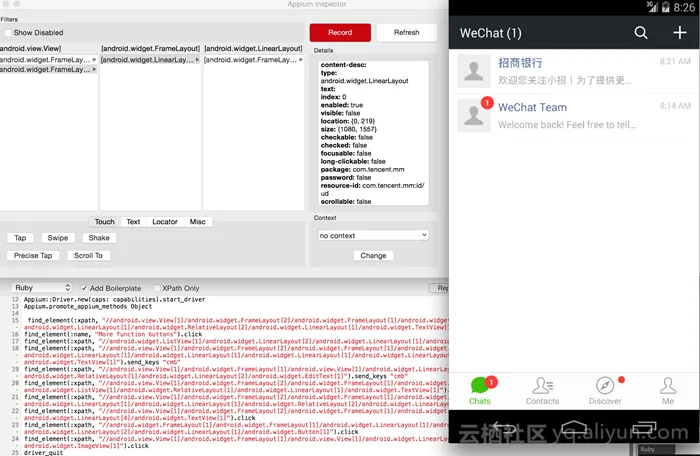Click code line 25 driver_quit
700x456 pixels.
(43, 452)
